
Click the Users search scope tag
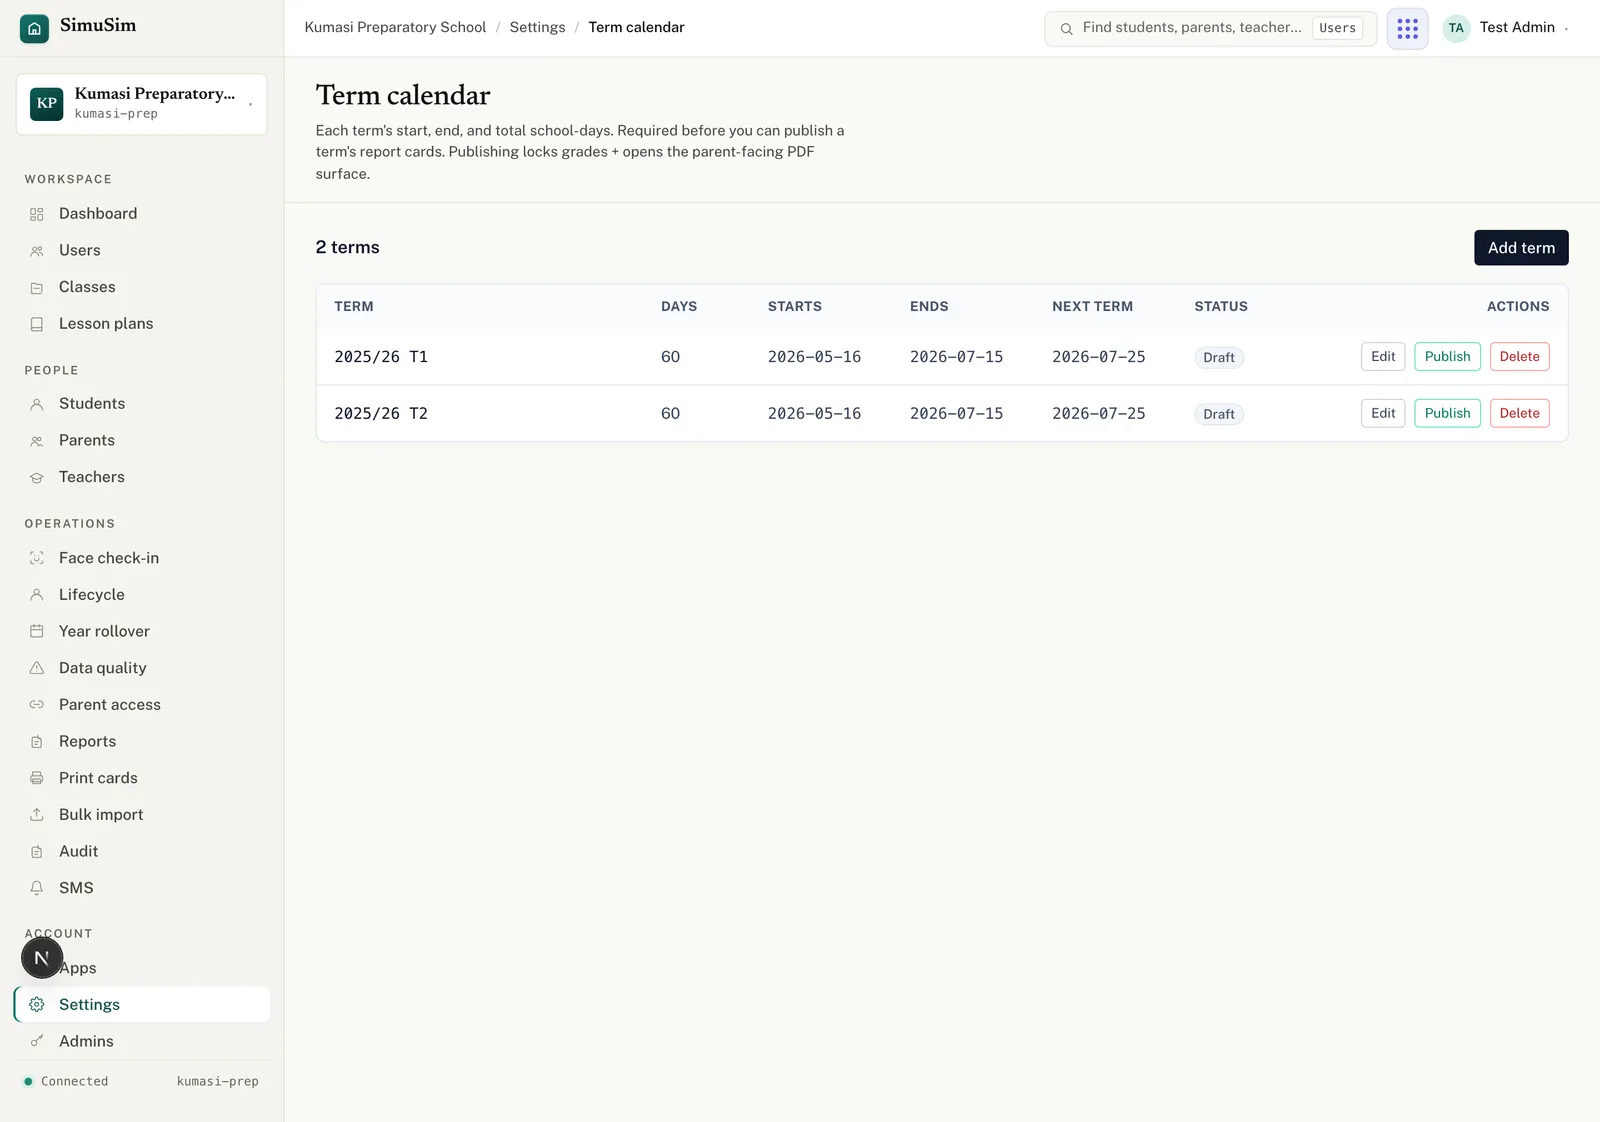tap(1337, 28)
